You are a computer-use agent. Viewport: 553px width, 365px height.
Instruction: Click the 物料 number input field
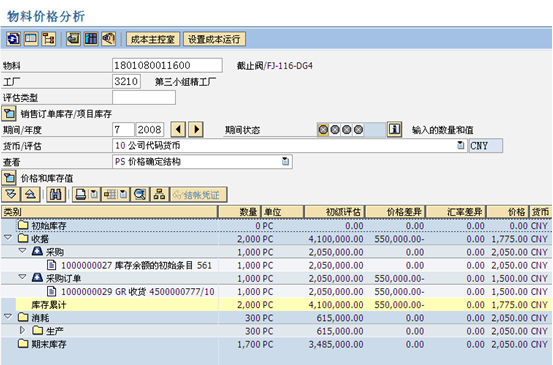point(168,65)
